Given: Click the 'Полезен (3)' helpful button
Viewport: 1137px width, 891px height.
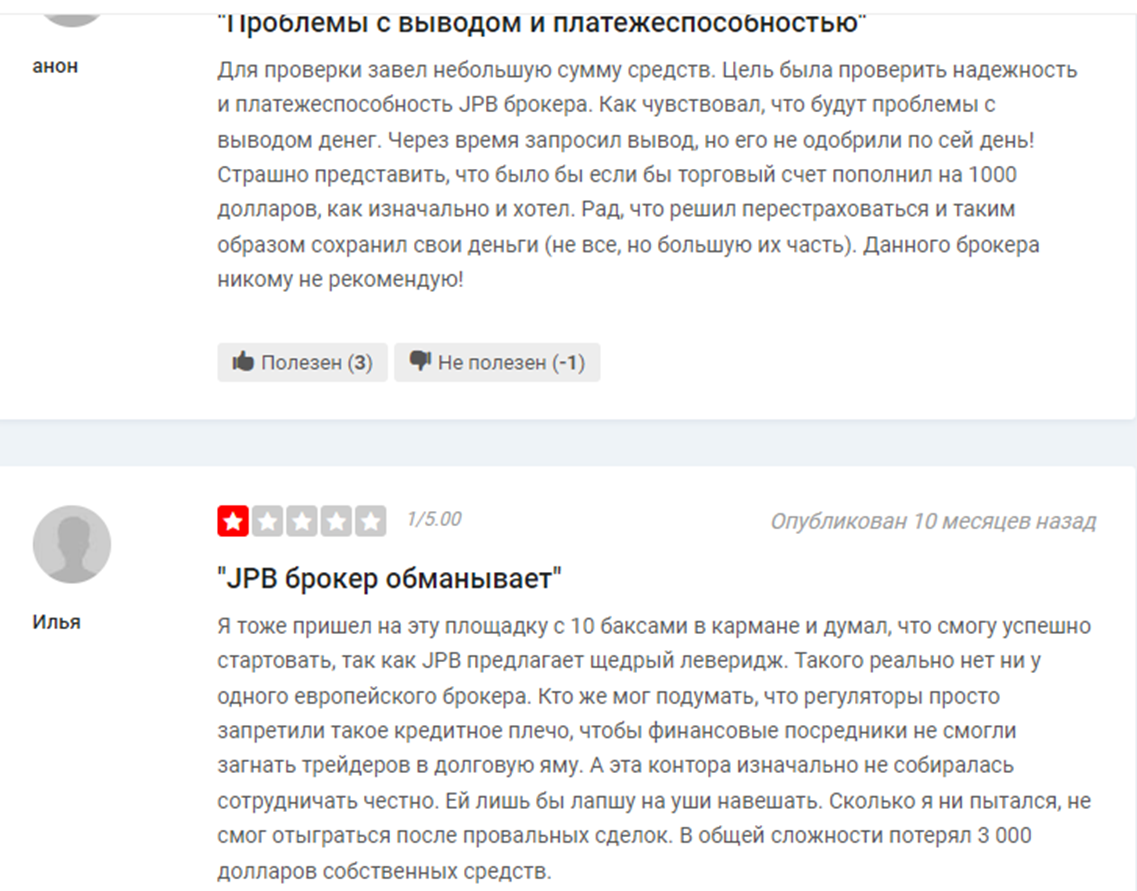Looking at the screenshot, I should click(302, 362).
